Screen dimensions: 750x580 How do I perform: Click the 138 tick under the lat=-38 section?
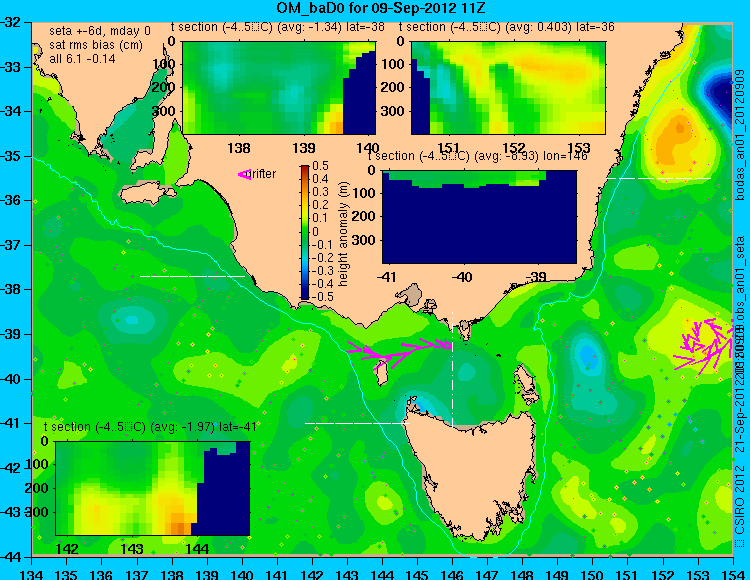(x=239, y=148)
